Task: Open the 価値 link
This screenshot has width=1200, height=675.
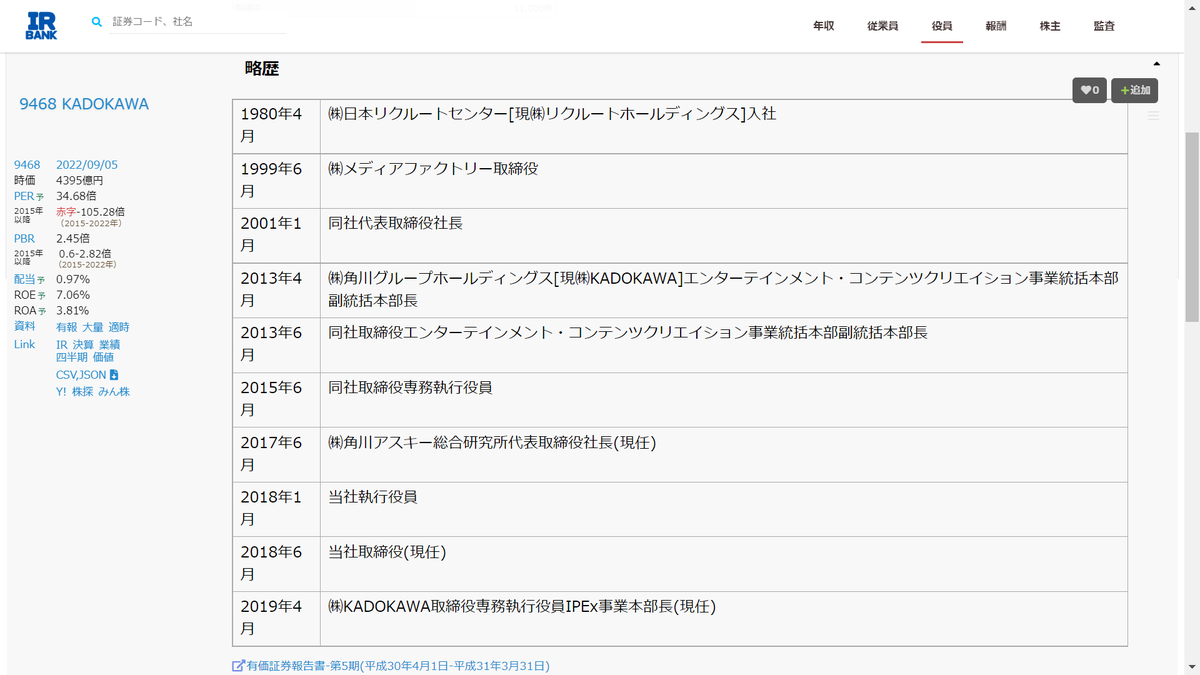Action: click(x=103, y=357)
